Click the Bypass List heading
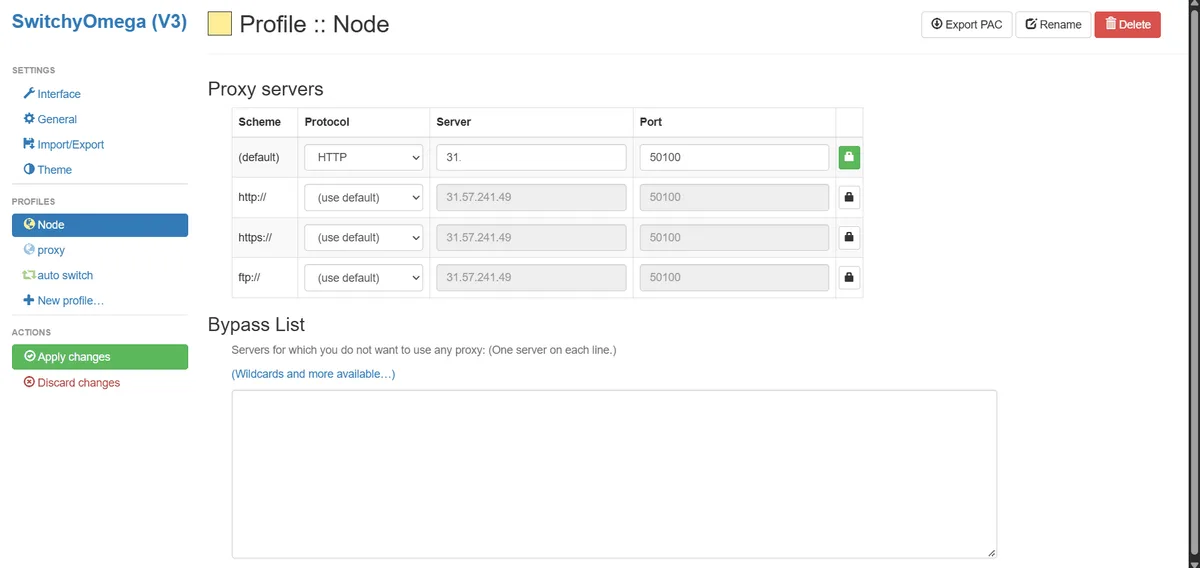 (256, 325)
